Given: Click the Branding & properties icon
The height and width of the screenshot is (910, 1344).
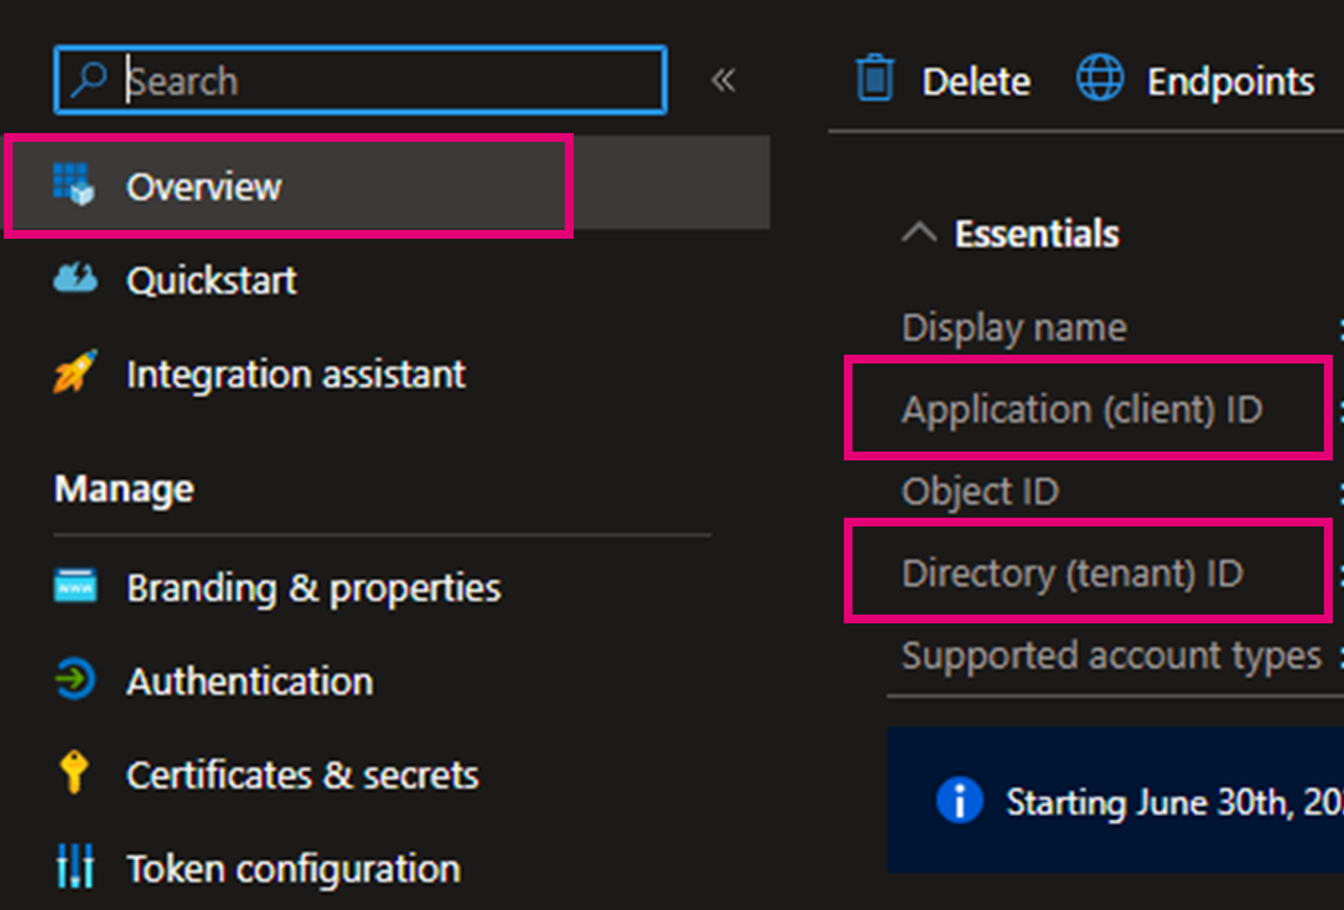Looking at the screenshot, I should click(x=75, y=587).
